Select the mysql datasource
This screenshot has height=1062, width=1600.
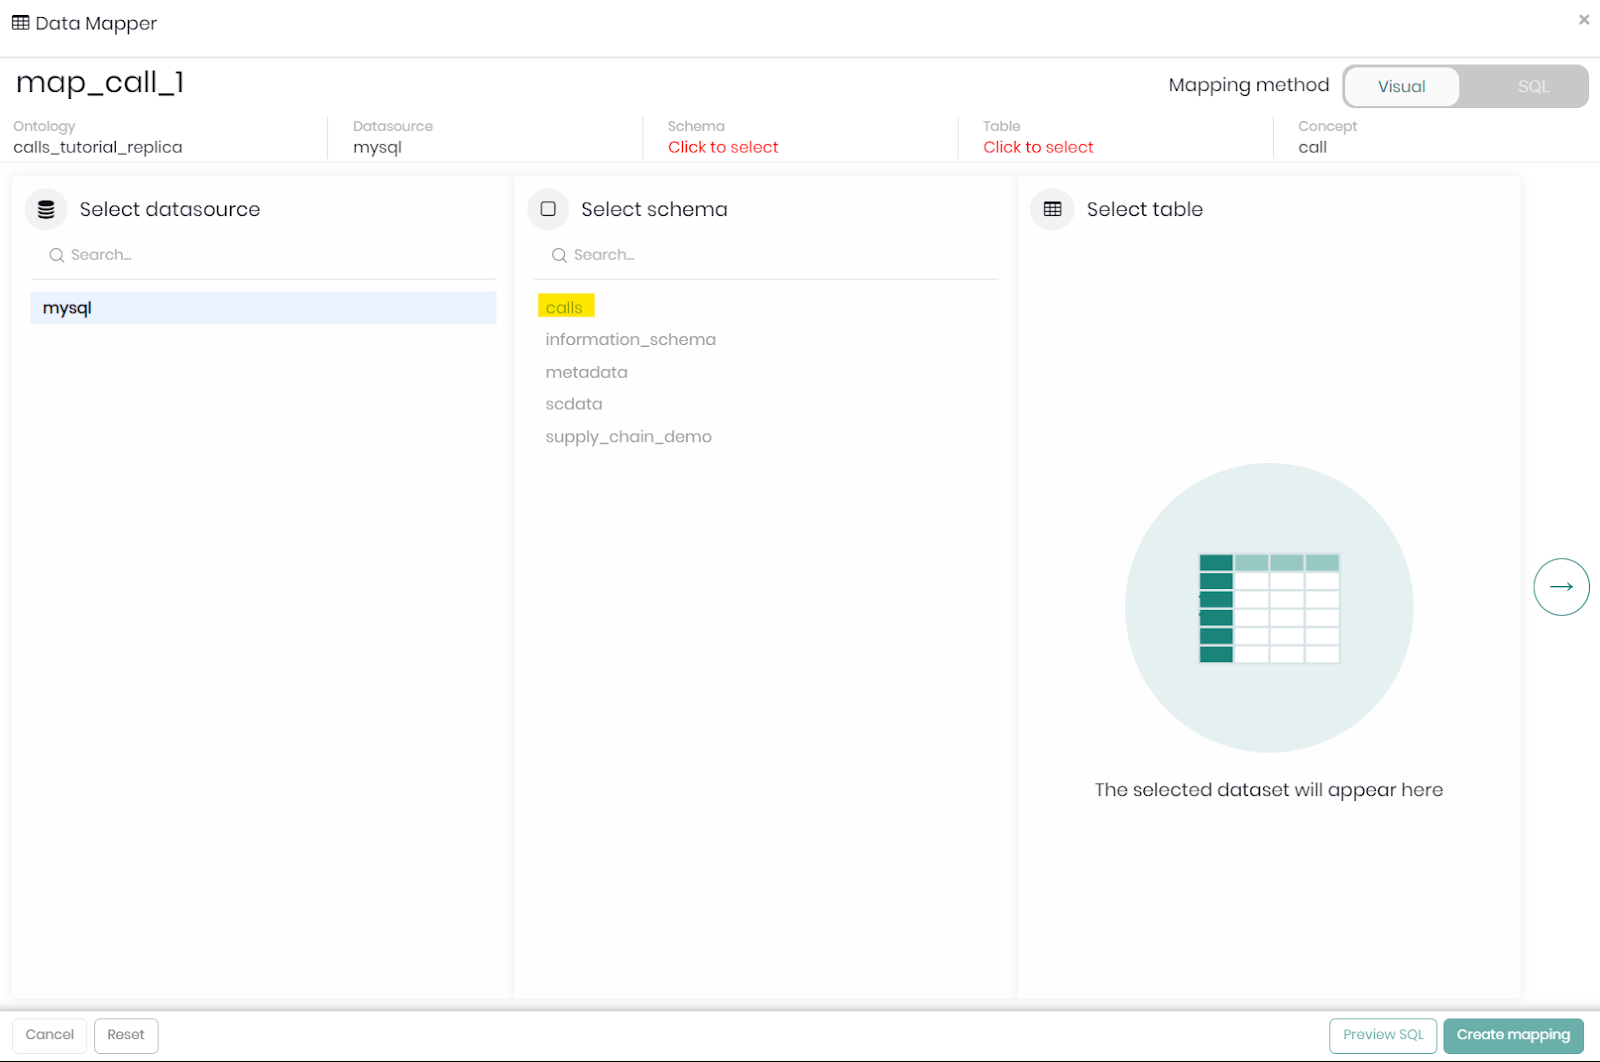[x=263, y=308]
